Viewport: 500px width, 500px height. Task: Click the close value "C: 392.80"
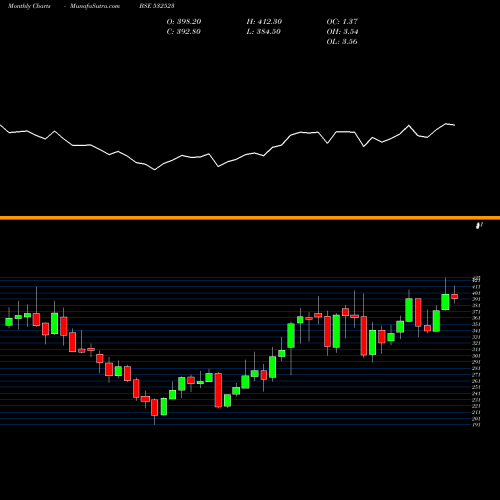(x=184, y=32)
